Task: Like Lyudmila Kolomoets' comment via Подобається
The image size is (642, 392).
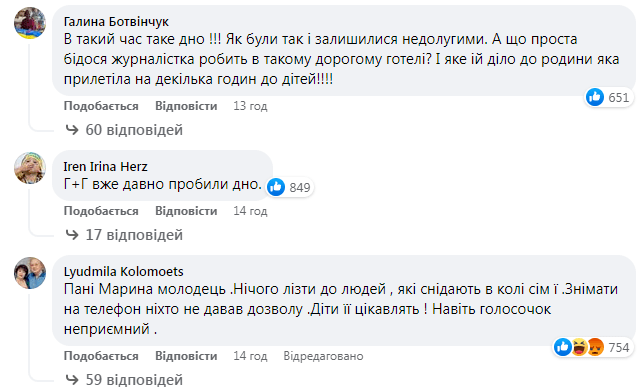Action: (101, 356)
